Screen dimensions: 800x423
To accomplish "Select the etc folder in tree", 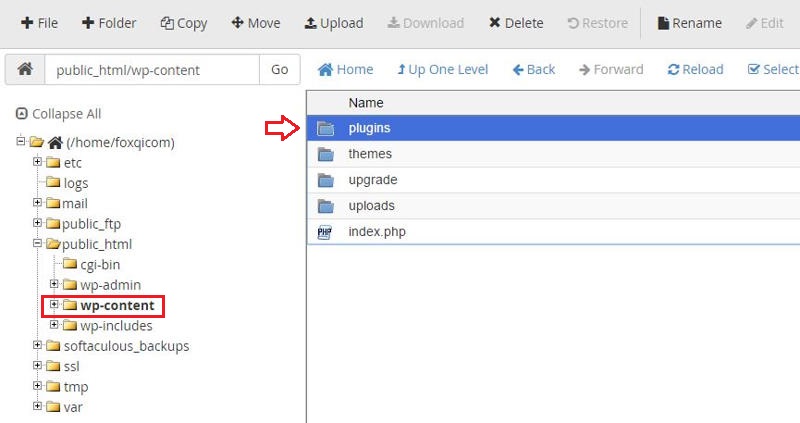I will coord(72,163).
